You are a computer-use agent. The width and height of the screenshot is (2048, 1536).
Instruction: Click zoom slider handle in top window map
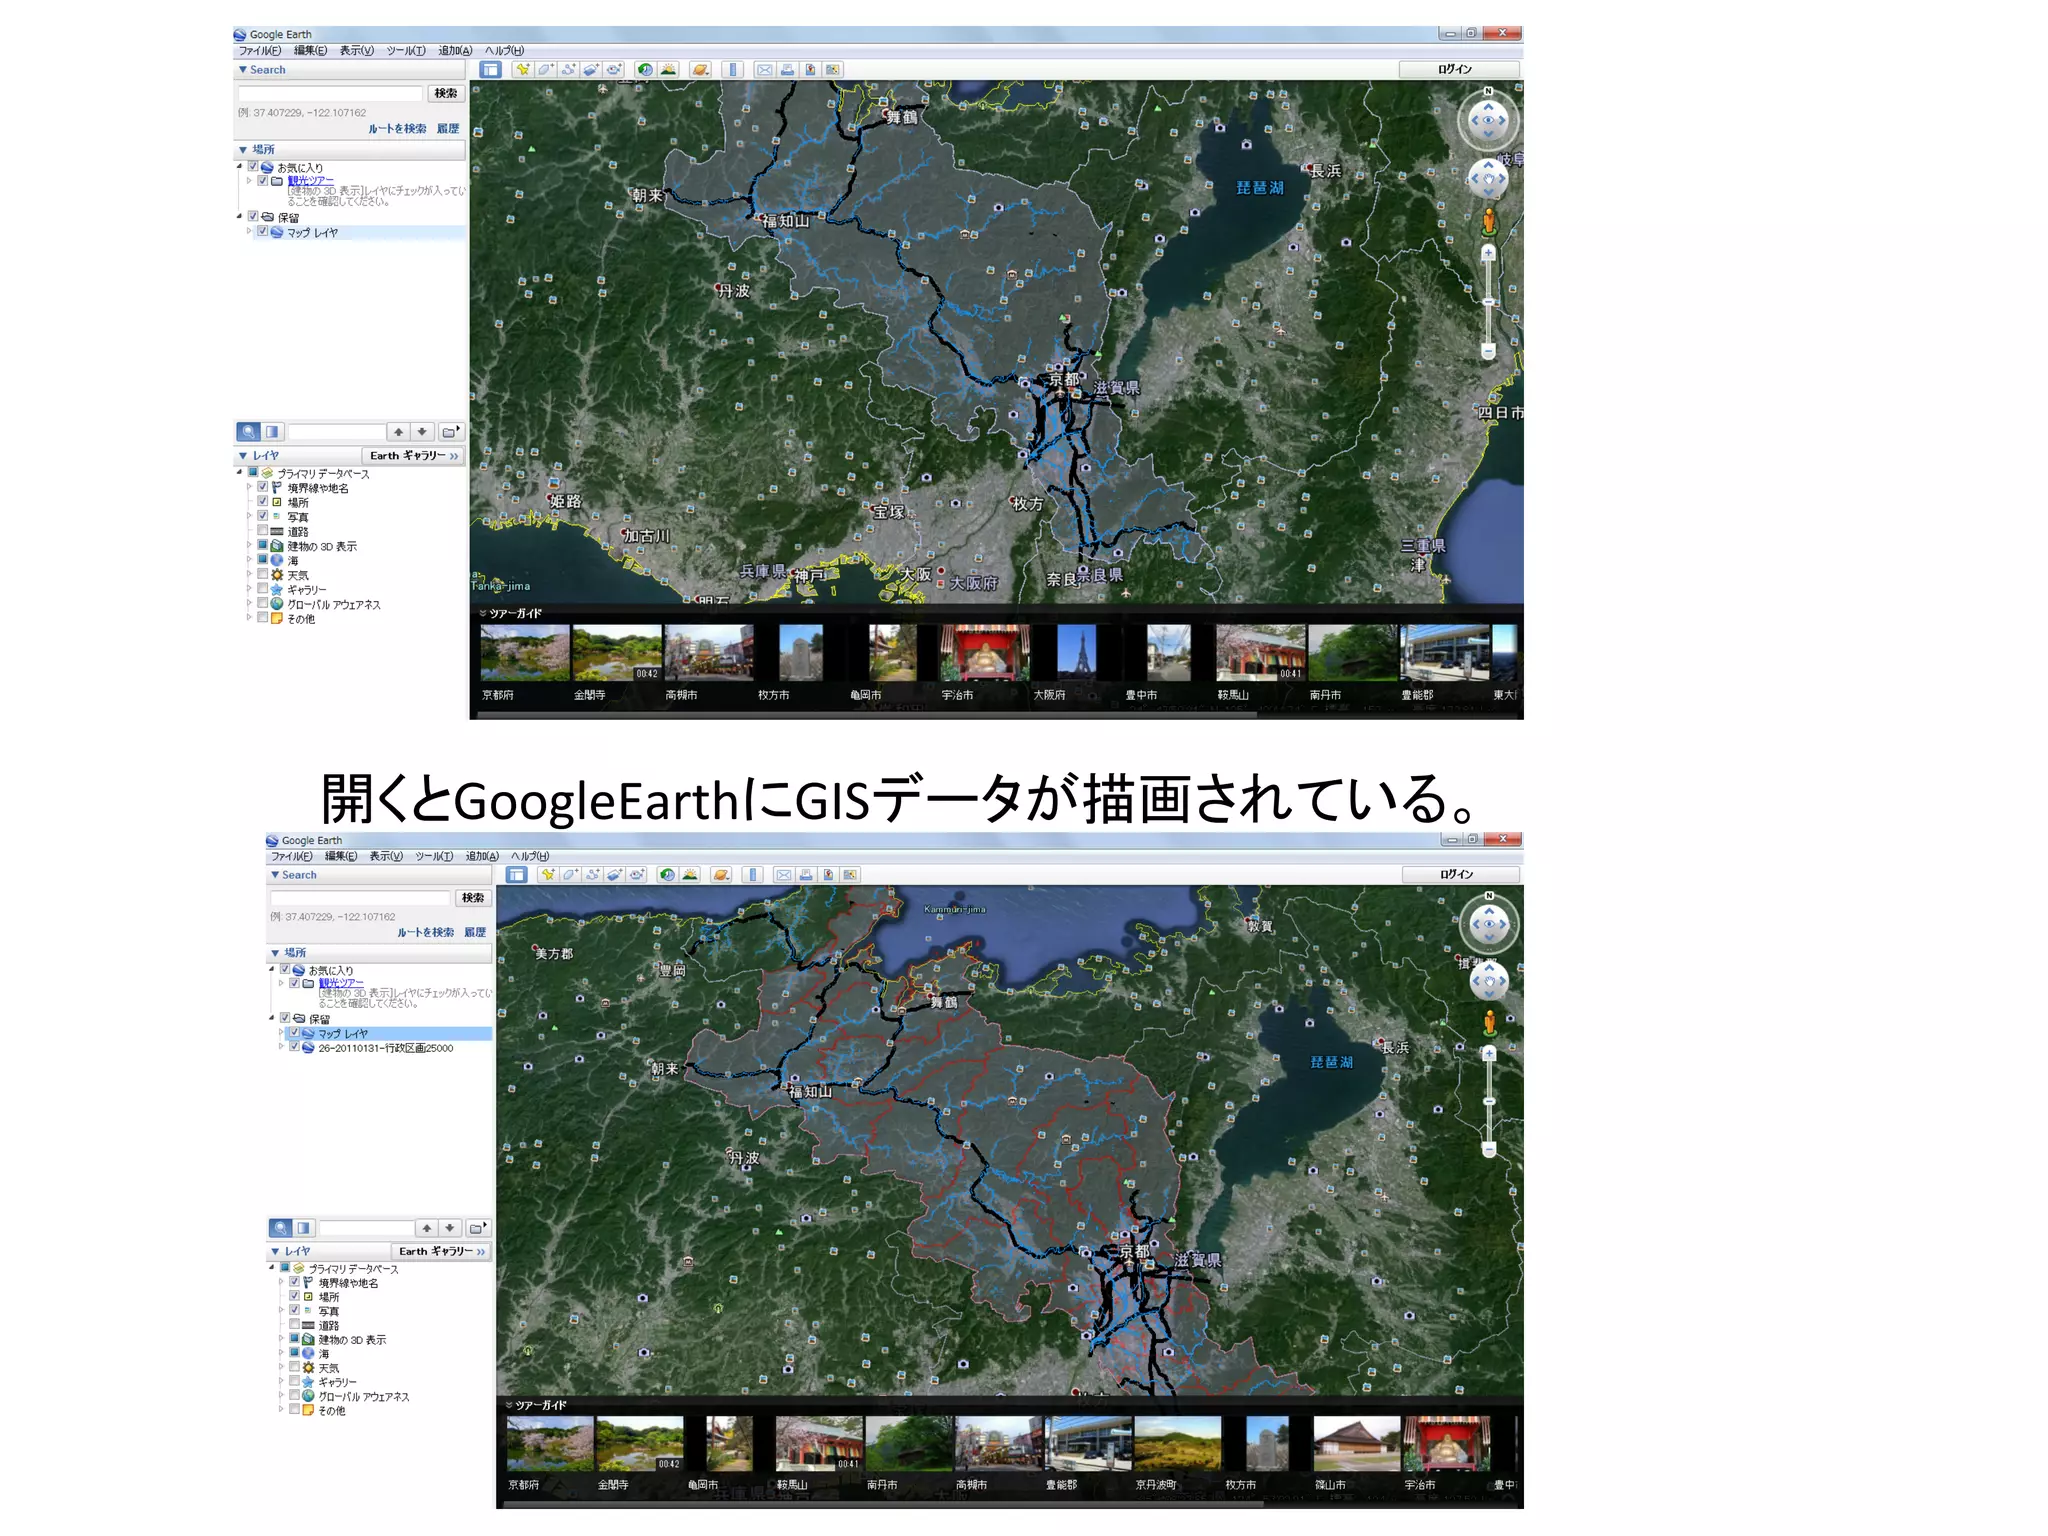pos(1488,302)
